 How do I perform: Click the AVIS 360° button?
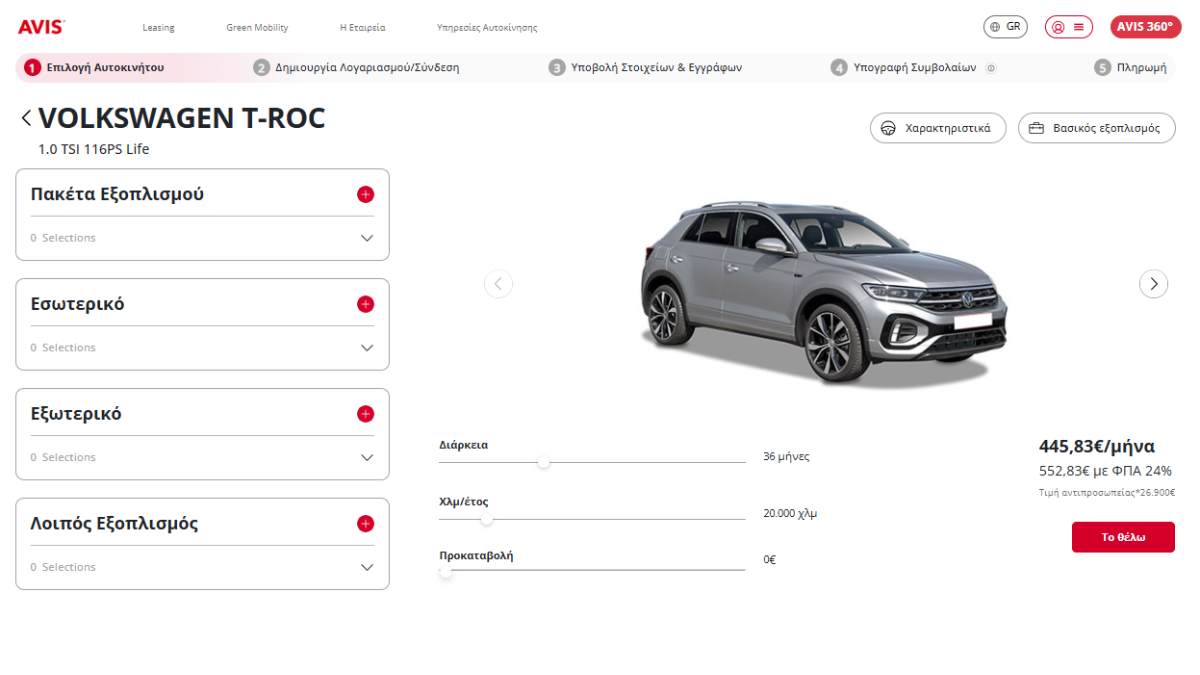click(x=1145, y=27)
